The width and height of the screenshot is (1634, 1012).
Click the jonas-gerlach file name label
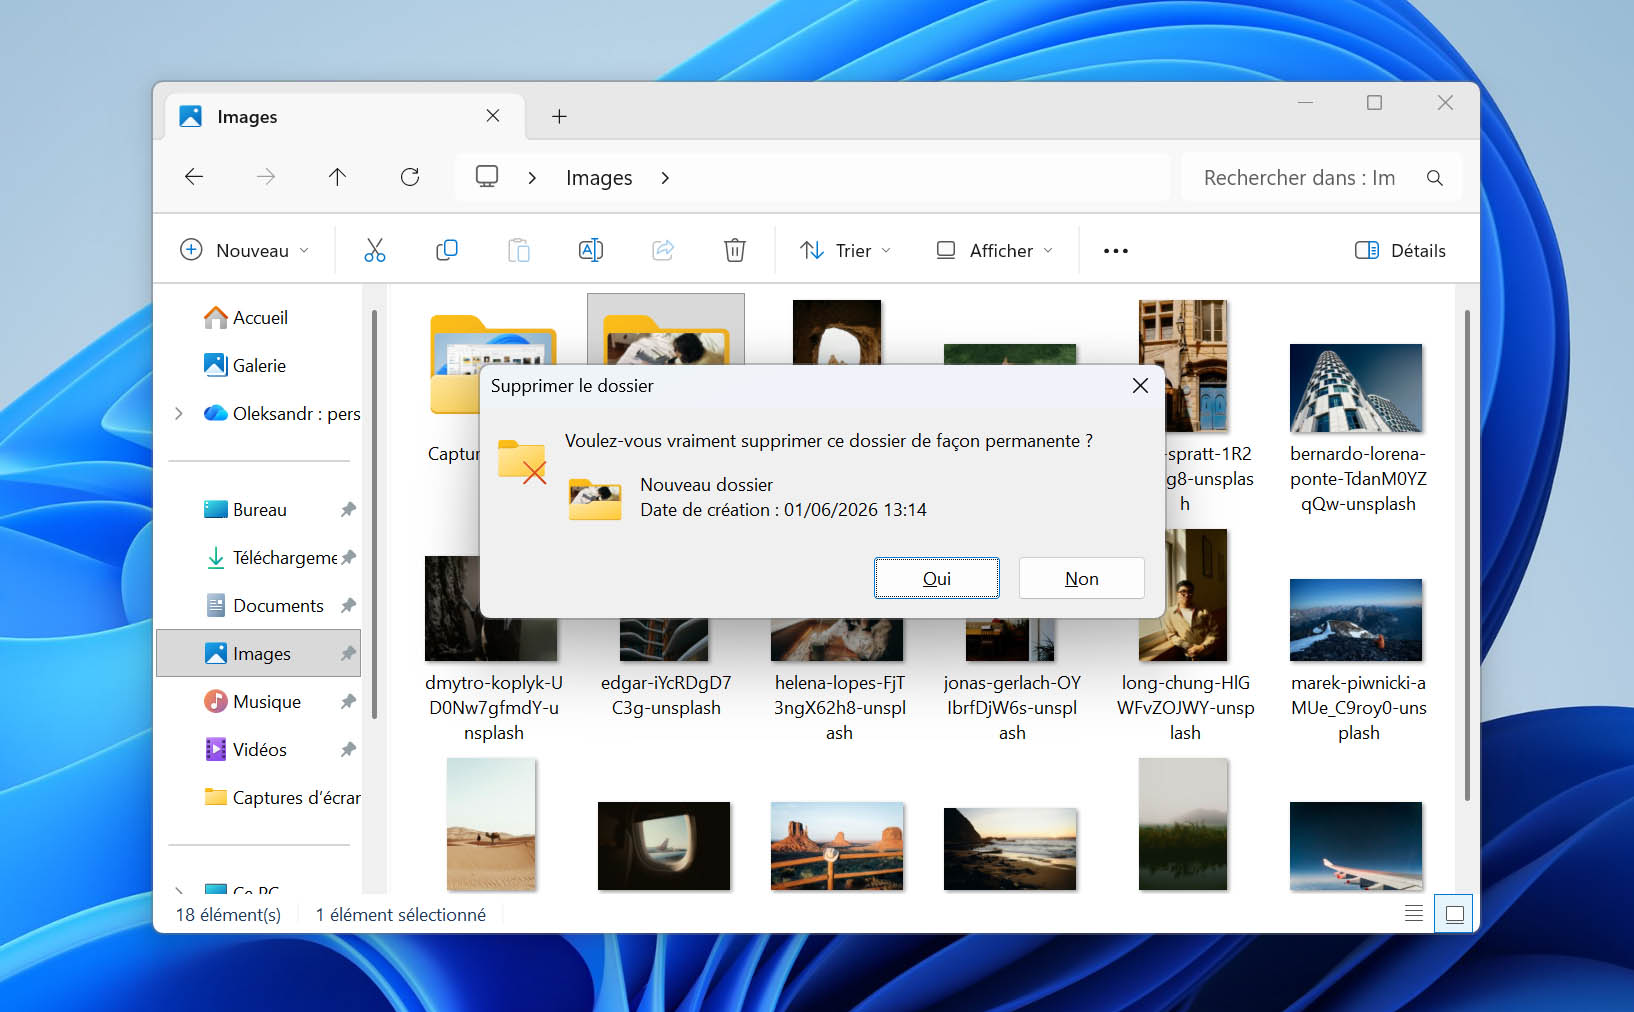click(x=1012, y=707)
